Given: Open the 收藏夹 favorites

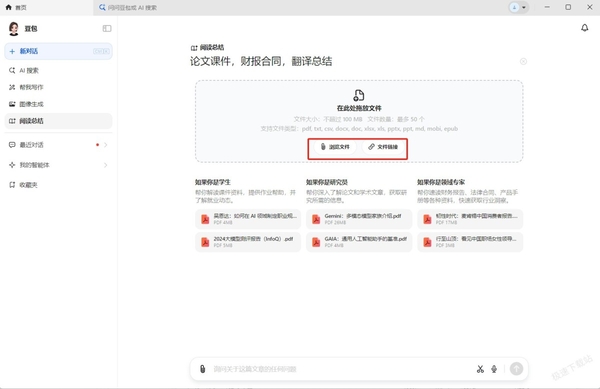Looking at the screenshot, I should pyautogui.click(x=59, y=185).
